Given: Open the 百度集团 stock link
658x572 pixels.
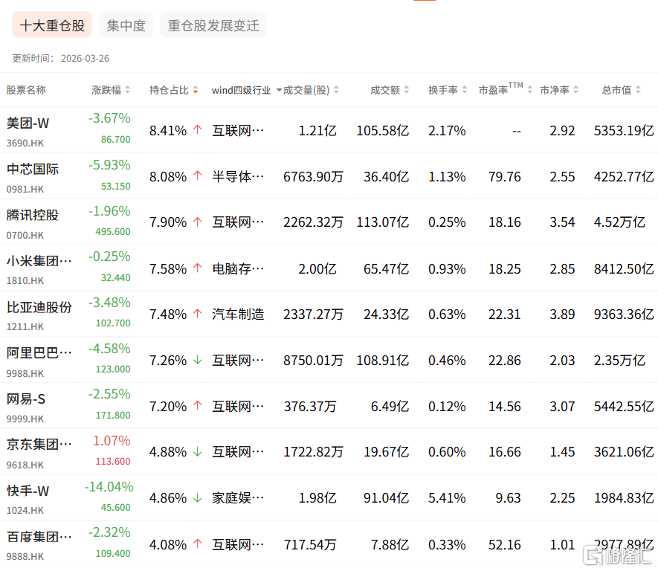Looking at the screenshot, I should [x=39, y=537].
